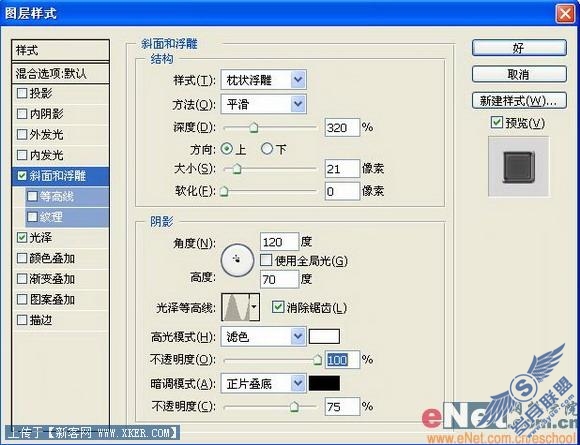Image resolution: width=580 pixels, height=445 pixels.
Task: Open the 样式 style dropdown showing 枕状浮雕
Action: 263,80
